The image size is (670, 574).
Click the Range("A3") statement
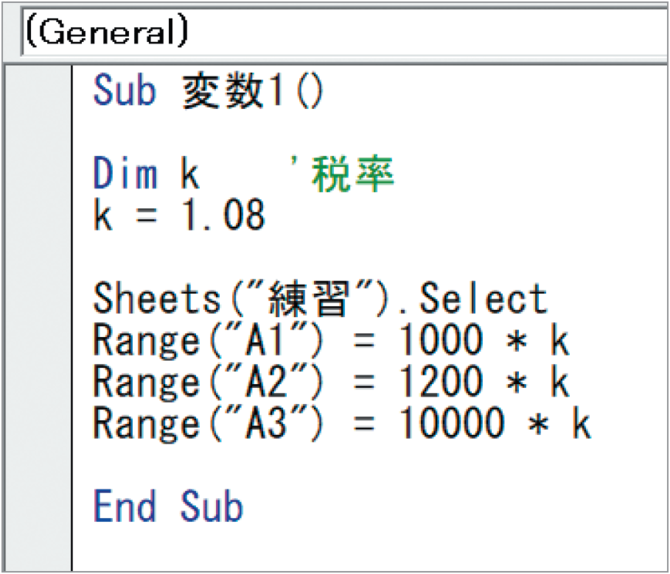(x=342, y=423)
